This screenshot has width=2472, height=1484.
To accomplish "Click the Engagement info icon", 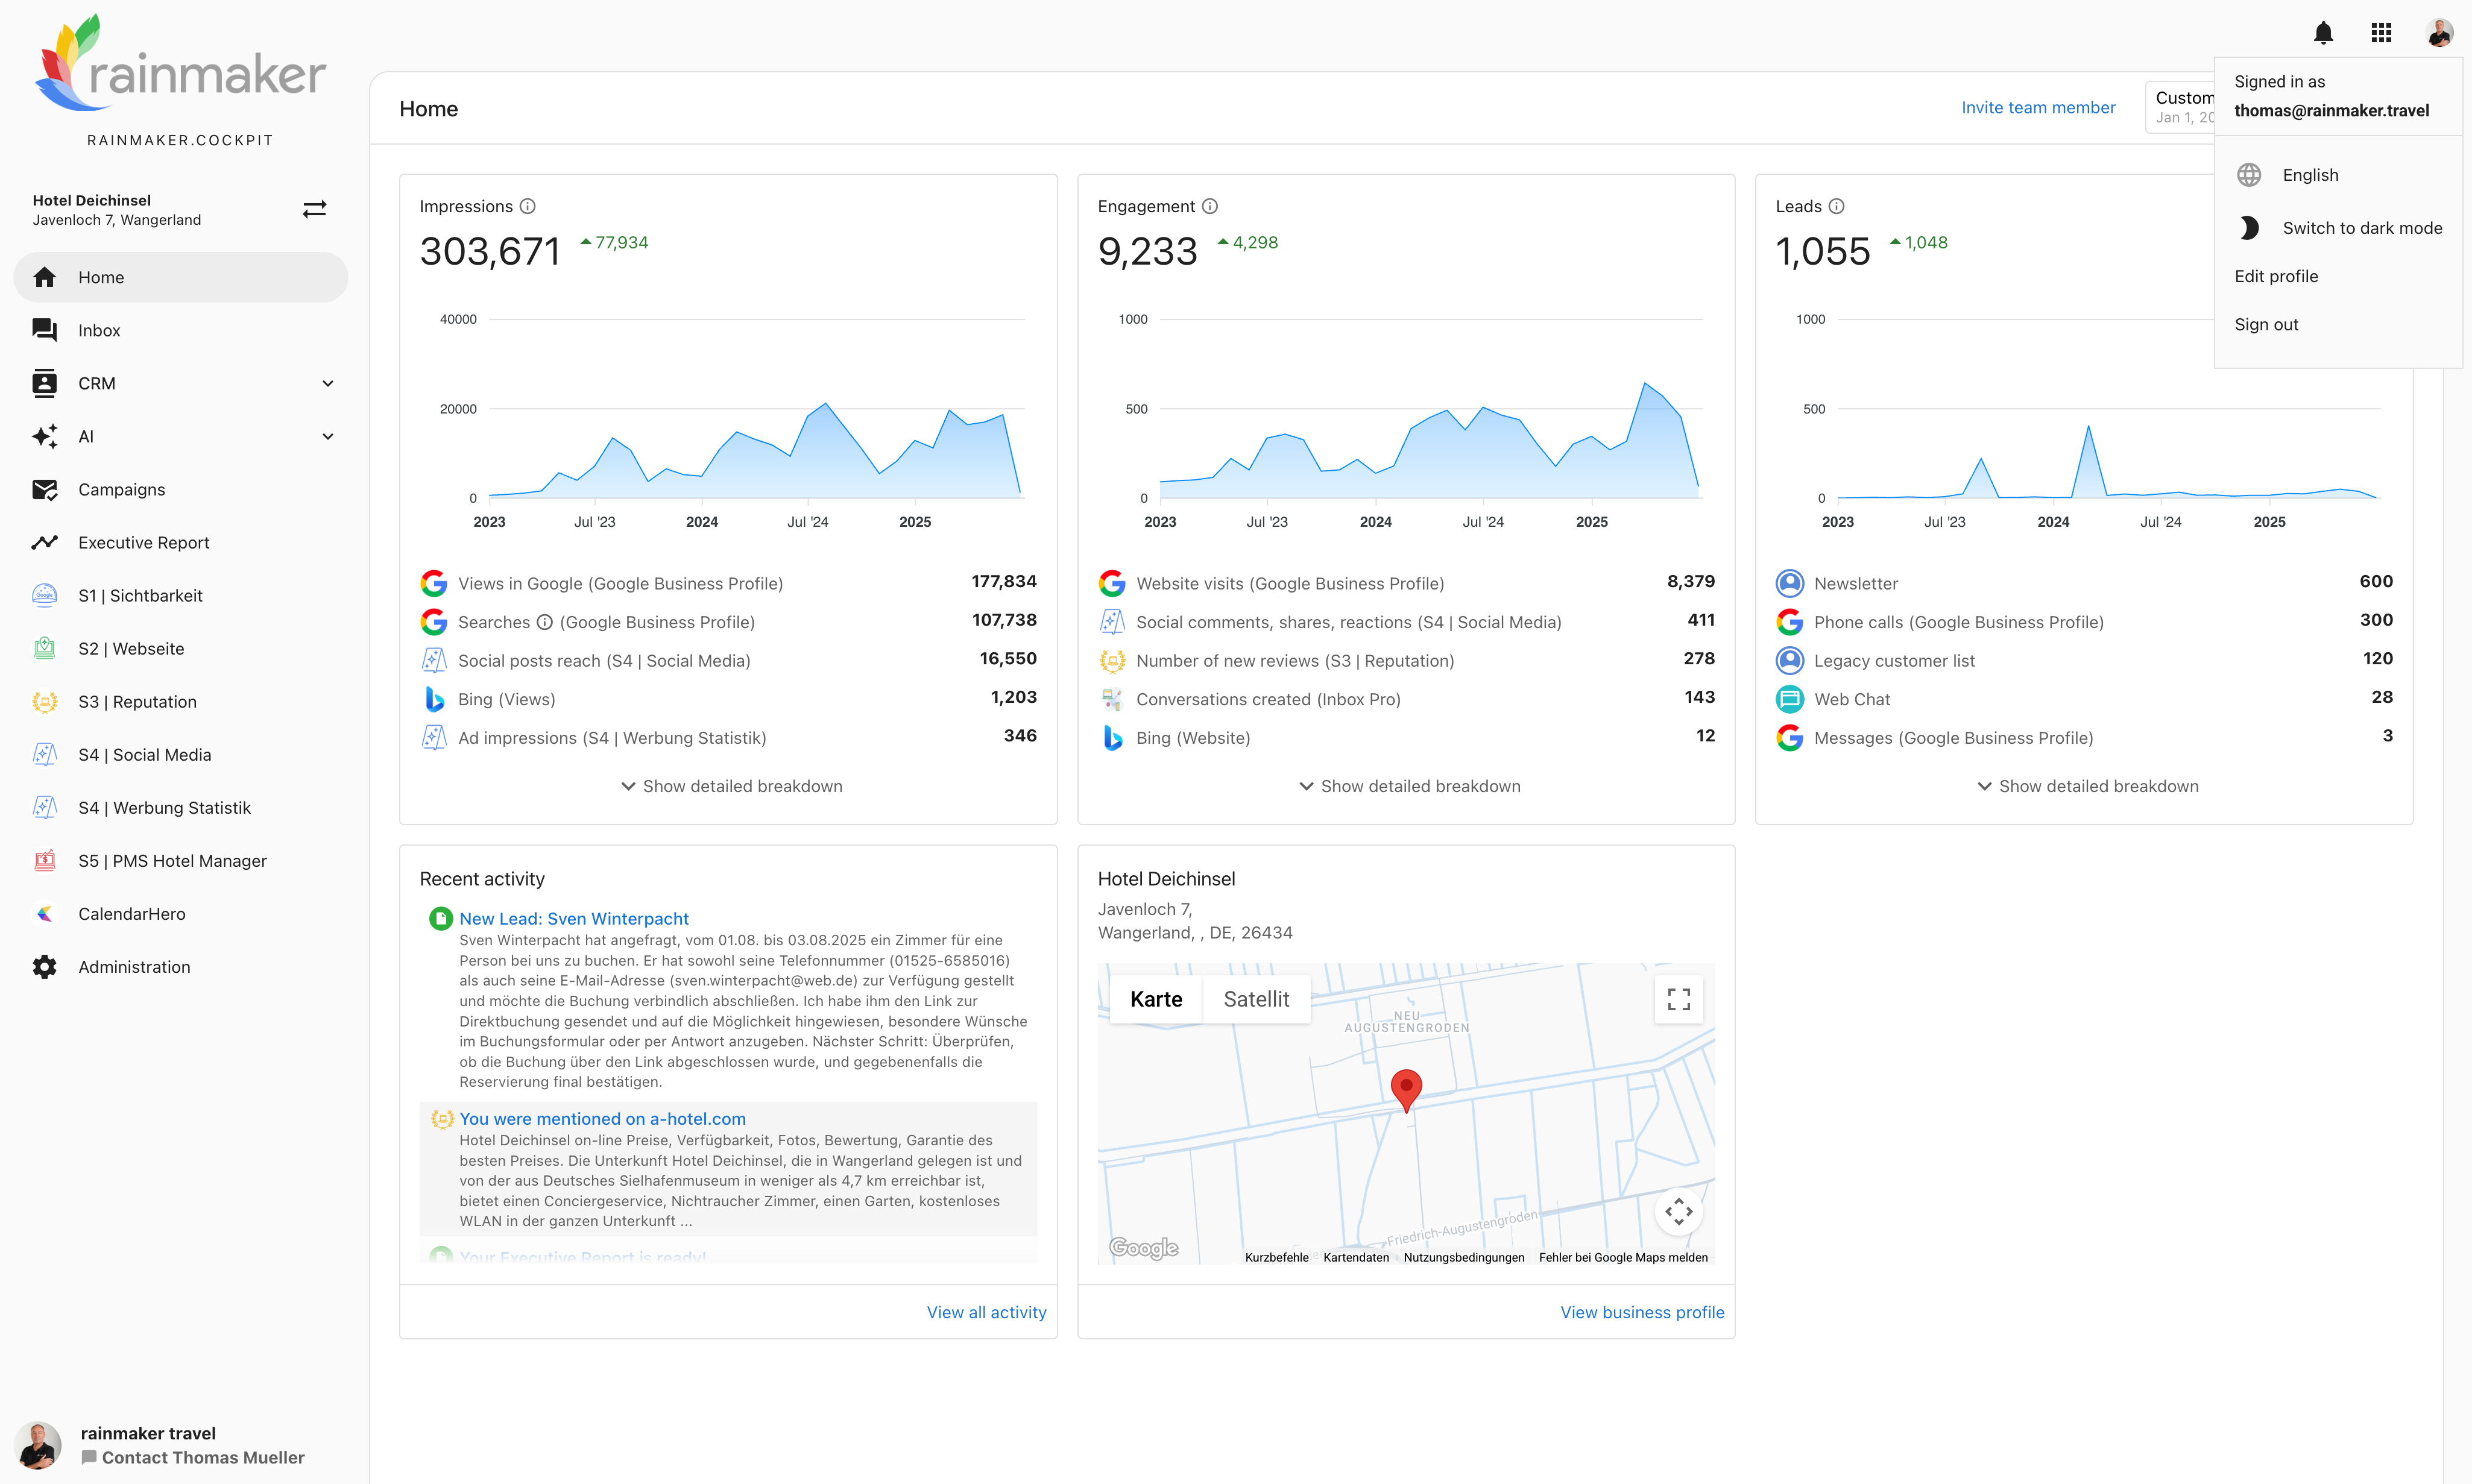I will (x=1210, y=206).
